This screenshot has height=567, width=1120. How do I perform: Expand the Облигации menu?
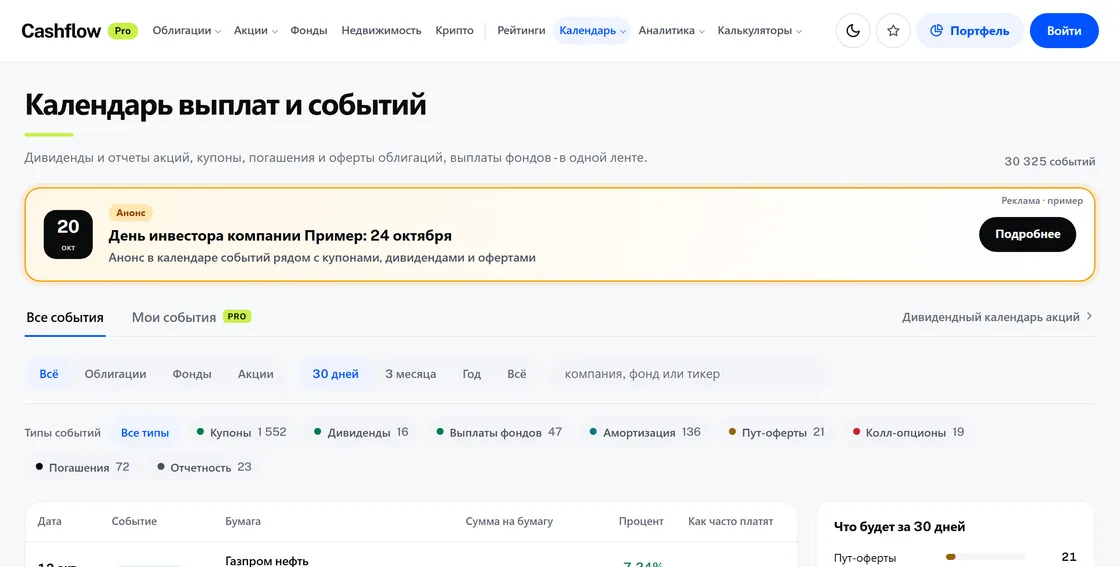(x=186, y=31)
